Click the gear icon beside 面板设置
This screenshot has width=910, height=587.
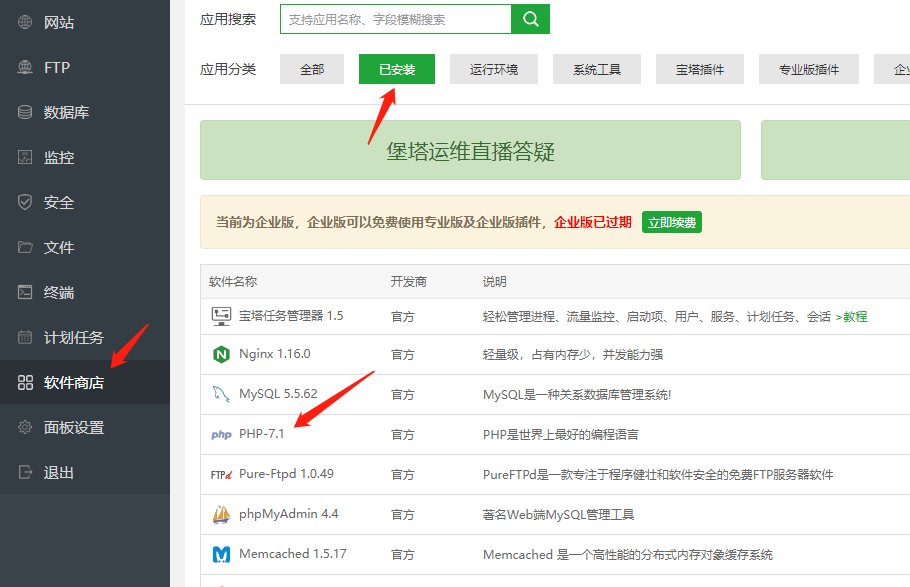pos(25,427)
